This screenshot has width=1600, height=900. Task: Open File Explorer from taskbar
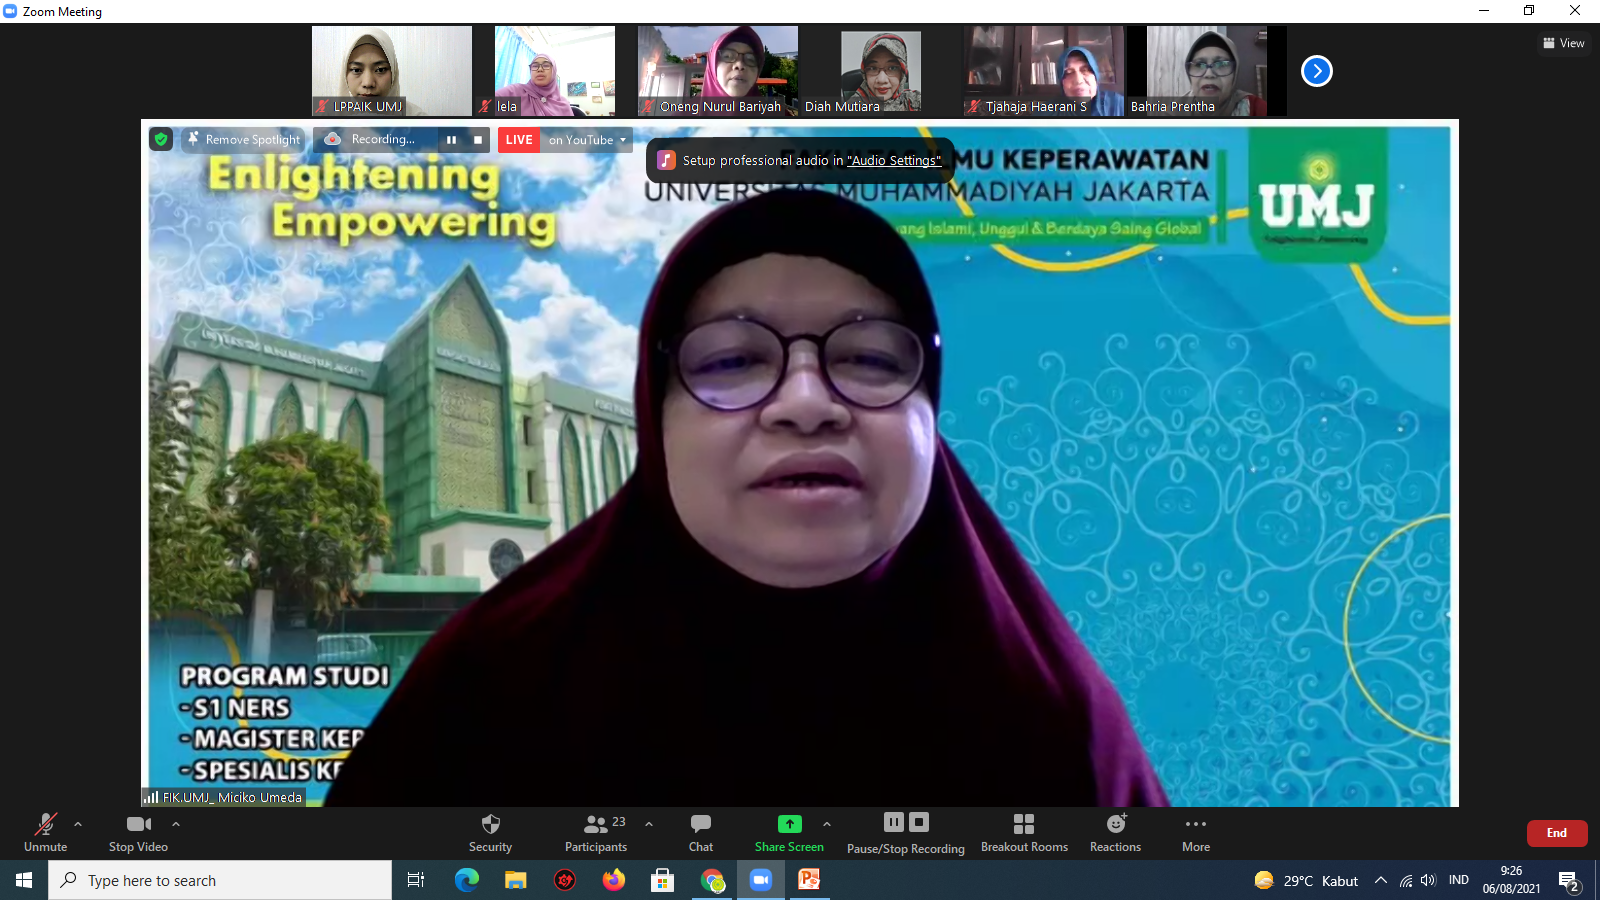pyautogui.click(x=516, y=880)
